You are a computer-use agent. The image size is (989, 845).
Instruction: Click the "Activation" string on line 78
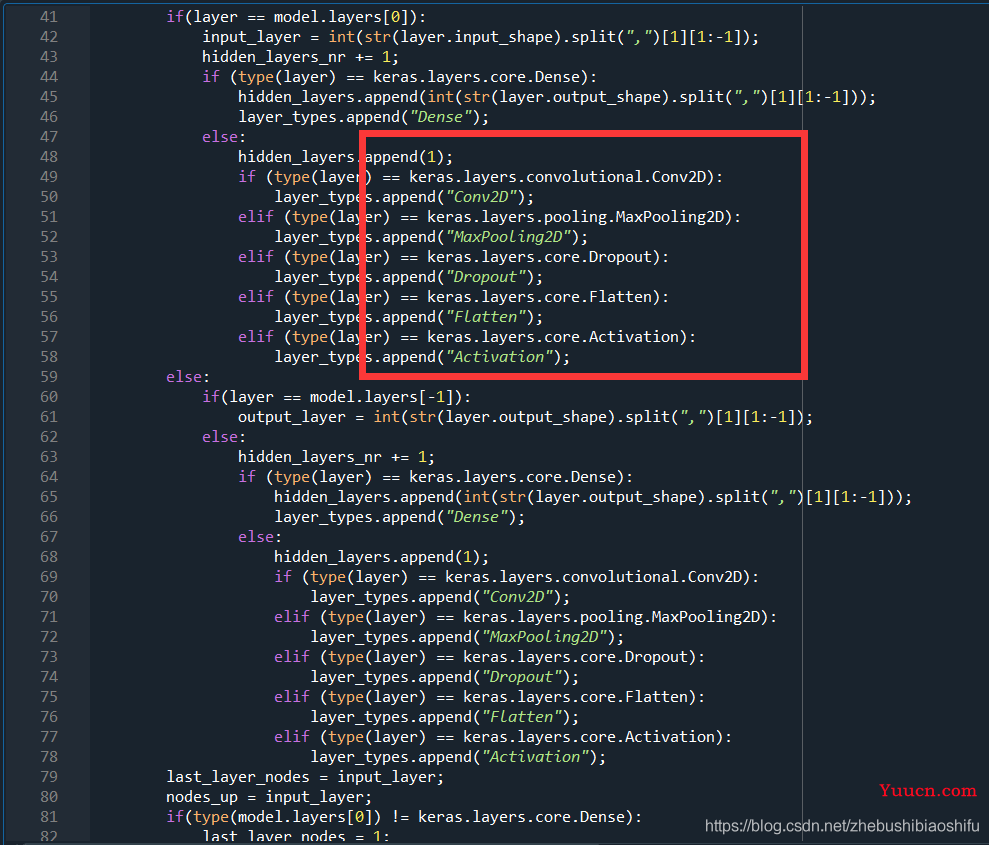(535, 757)
